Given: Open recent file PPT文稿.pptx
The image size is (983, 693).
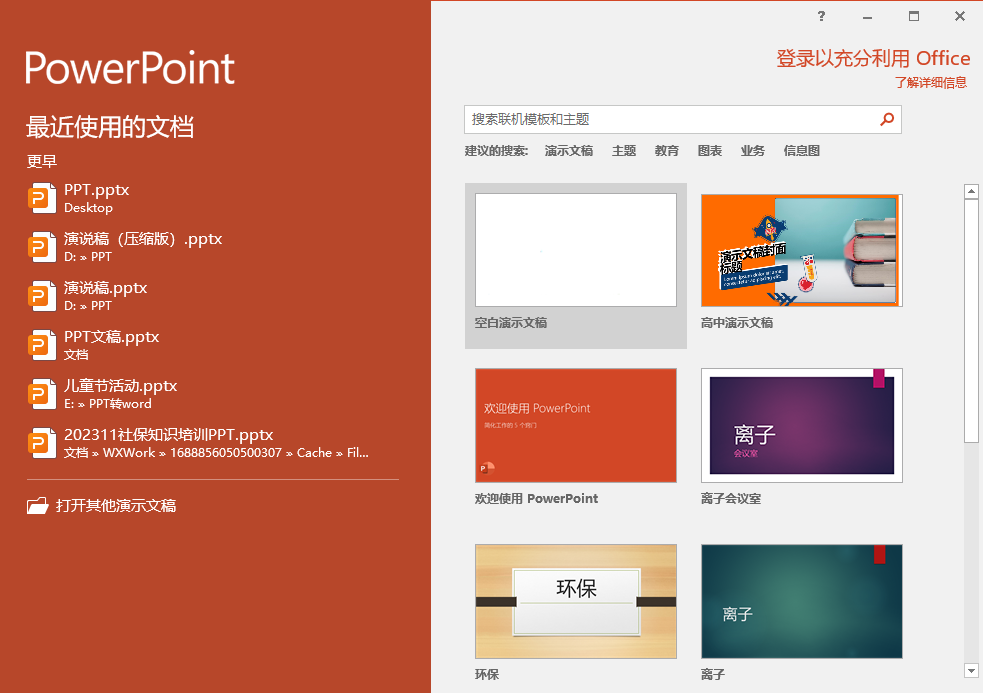Looking at the screenshot, I should pos(213,344).
